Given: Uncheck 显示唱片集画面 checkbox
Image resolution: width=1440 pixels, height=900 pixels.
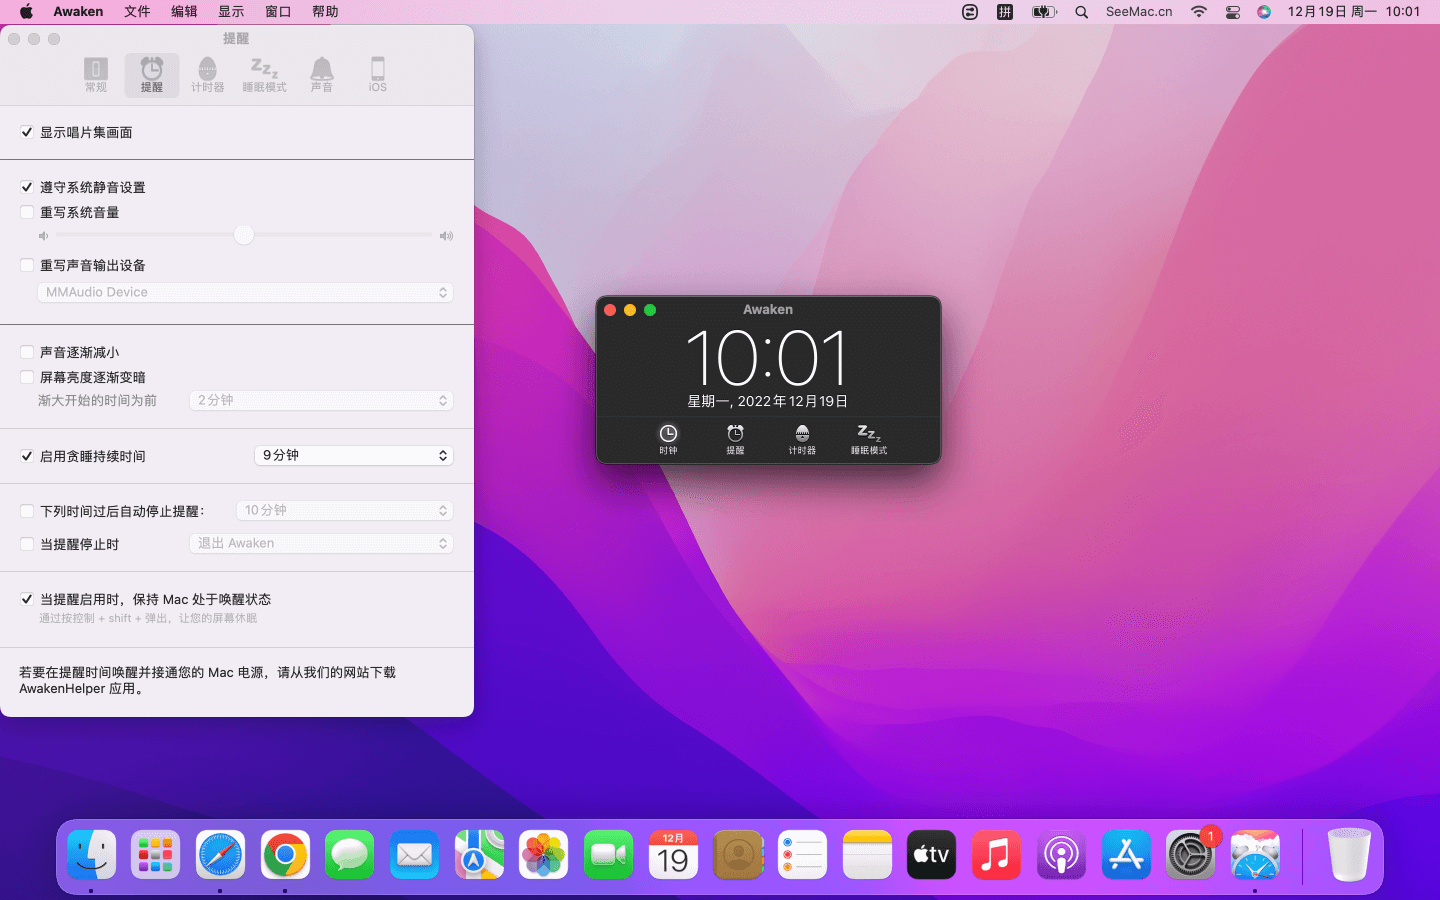Looking at the screenshot, I should [x=27, y=132].
